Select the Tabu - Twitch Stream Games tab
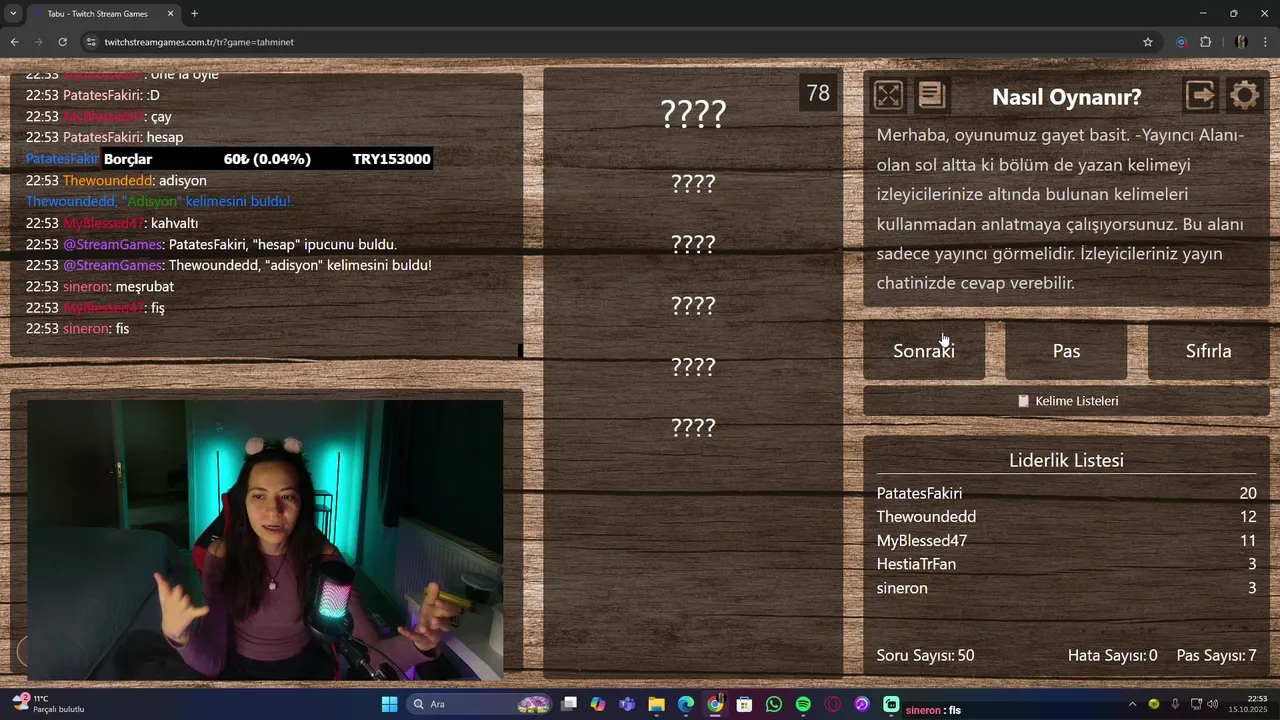This screenshot has height=720, width=1280. click(98, 14)
